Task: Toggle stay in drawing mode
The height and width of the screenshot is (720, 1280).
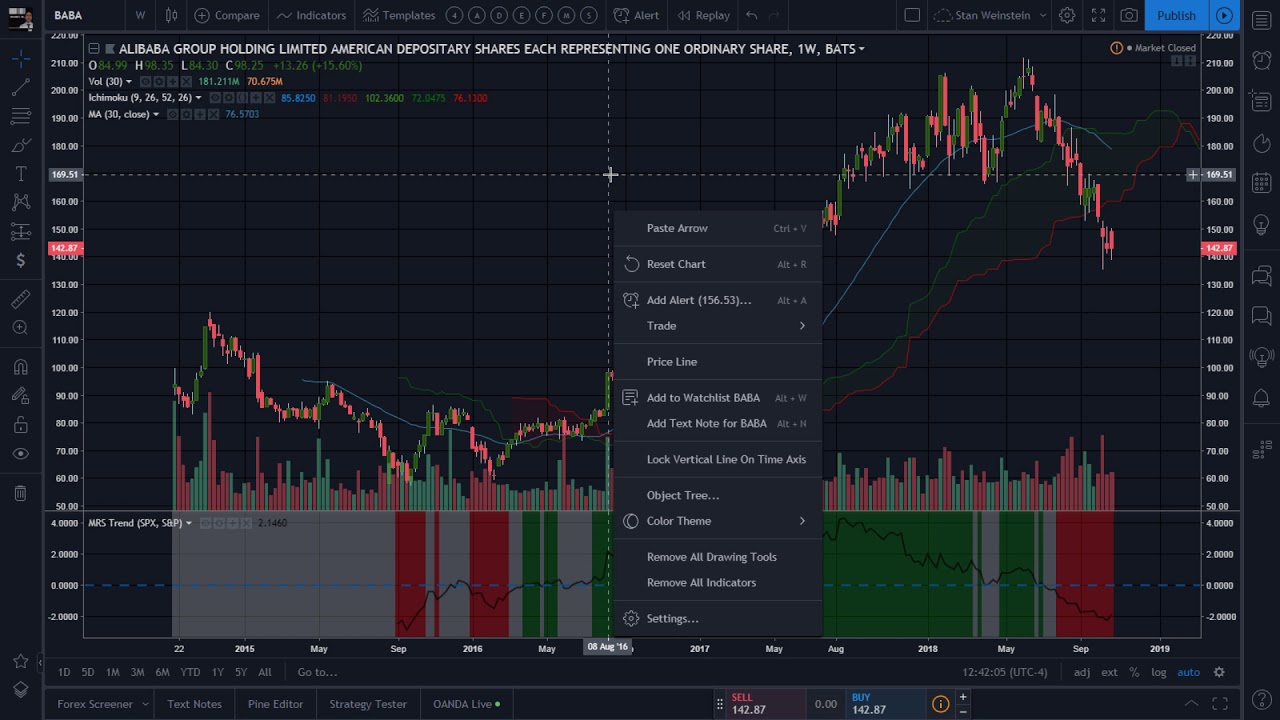Action: tap(20, 395)
